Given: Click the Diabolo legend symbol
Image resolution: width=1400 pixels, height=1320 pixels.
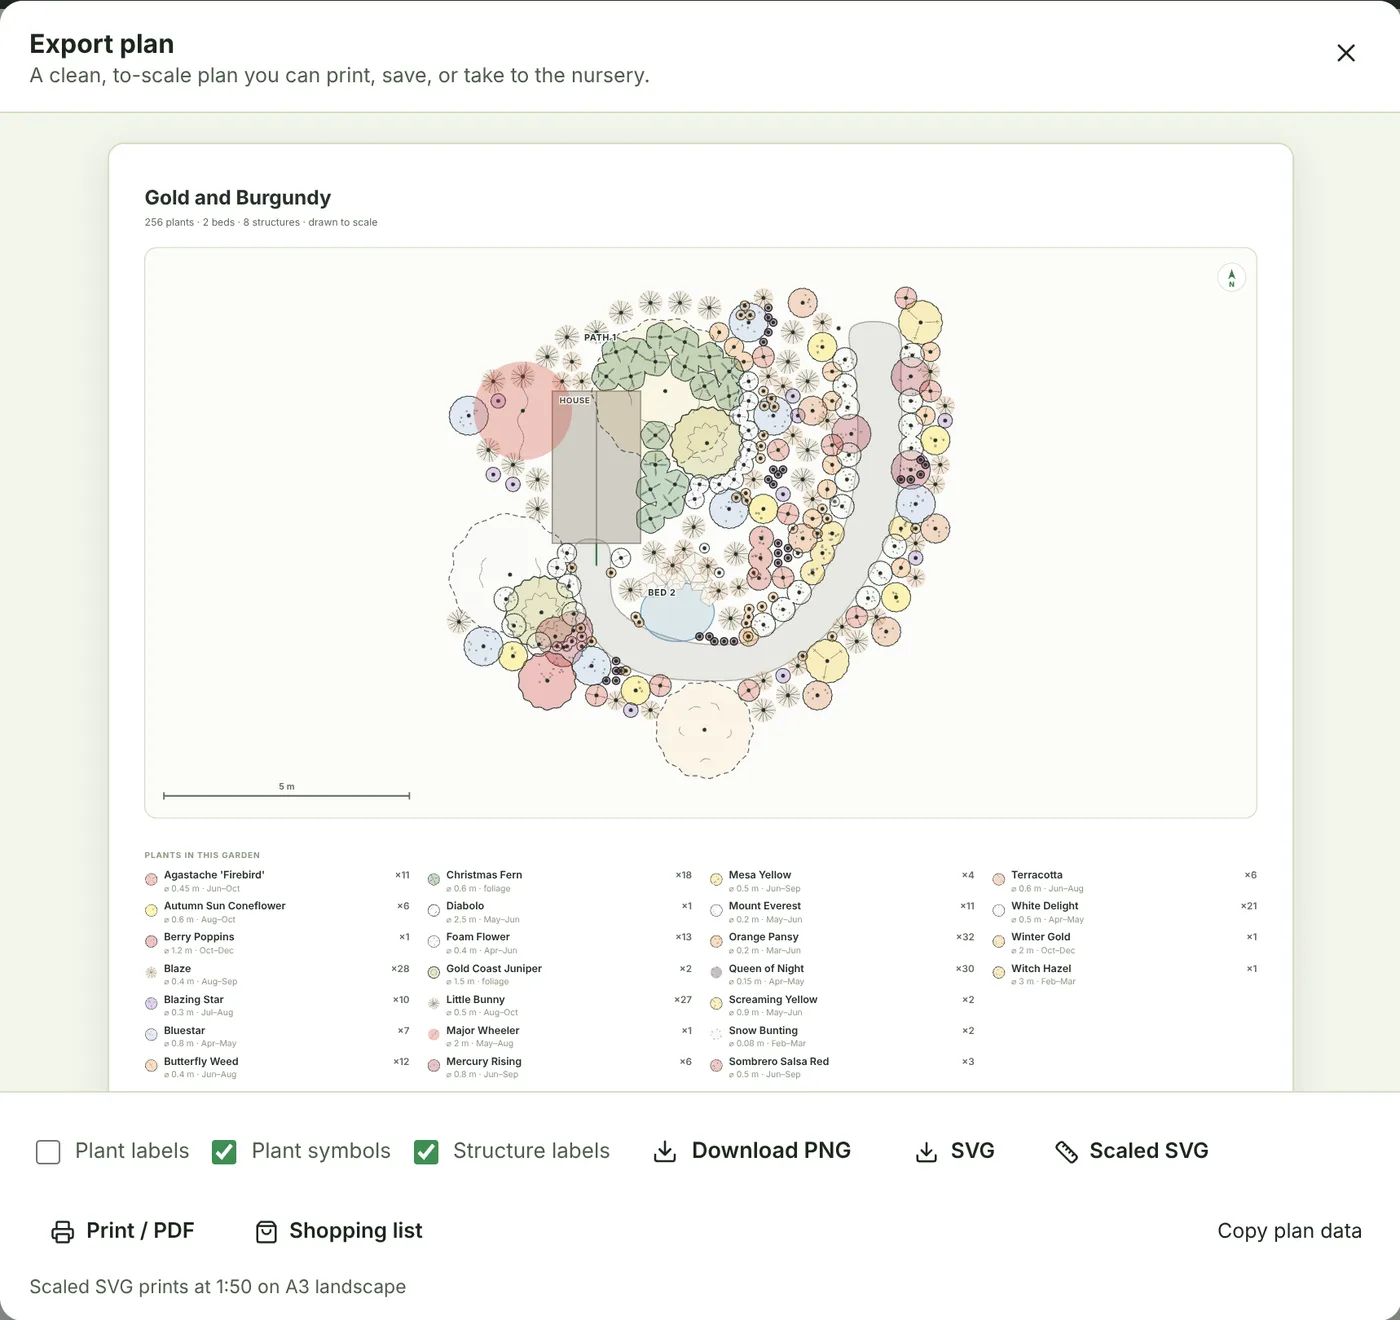Looking at the screenshot, I should point(434,911).
